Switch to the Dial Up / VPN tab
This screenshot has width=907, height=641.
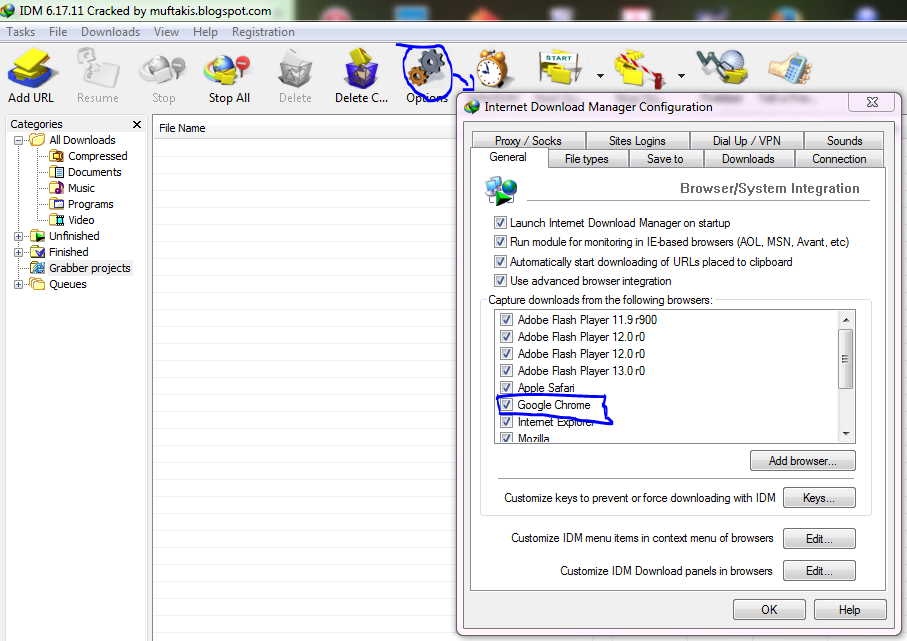(746, 141)
